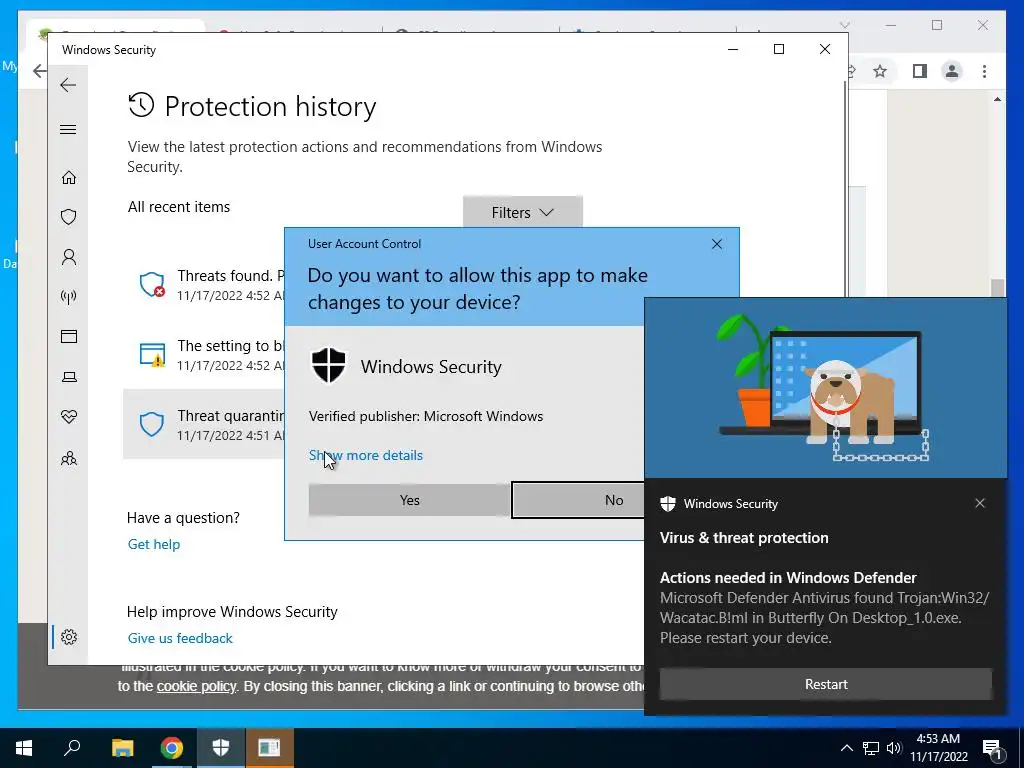
Task: Open Settings gear in Windows Security
Action: [x=69, y=637]
